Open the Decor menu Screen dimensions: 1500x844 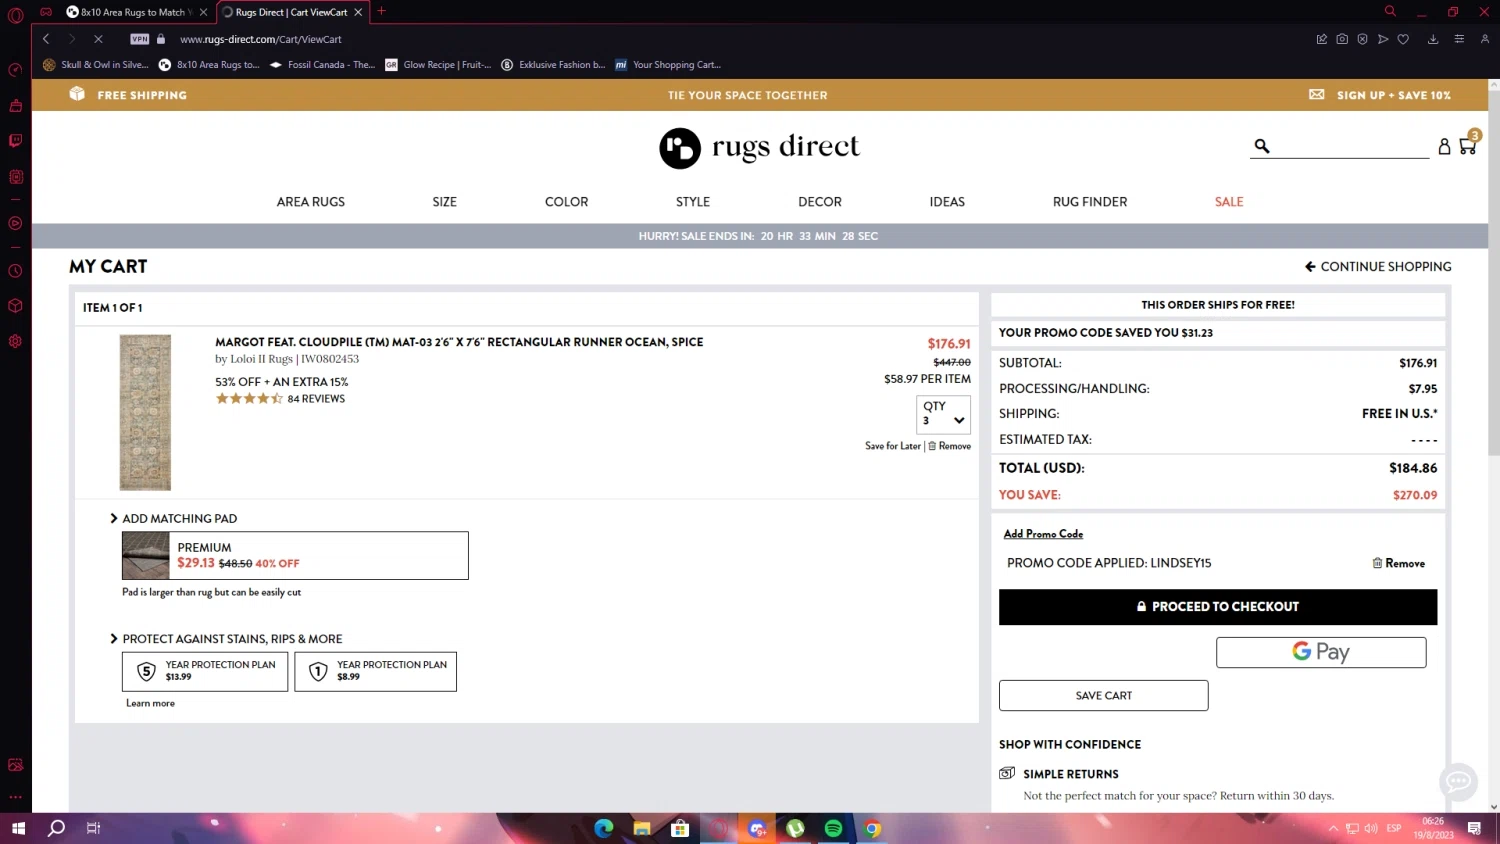(820, 202)
